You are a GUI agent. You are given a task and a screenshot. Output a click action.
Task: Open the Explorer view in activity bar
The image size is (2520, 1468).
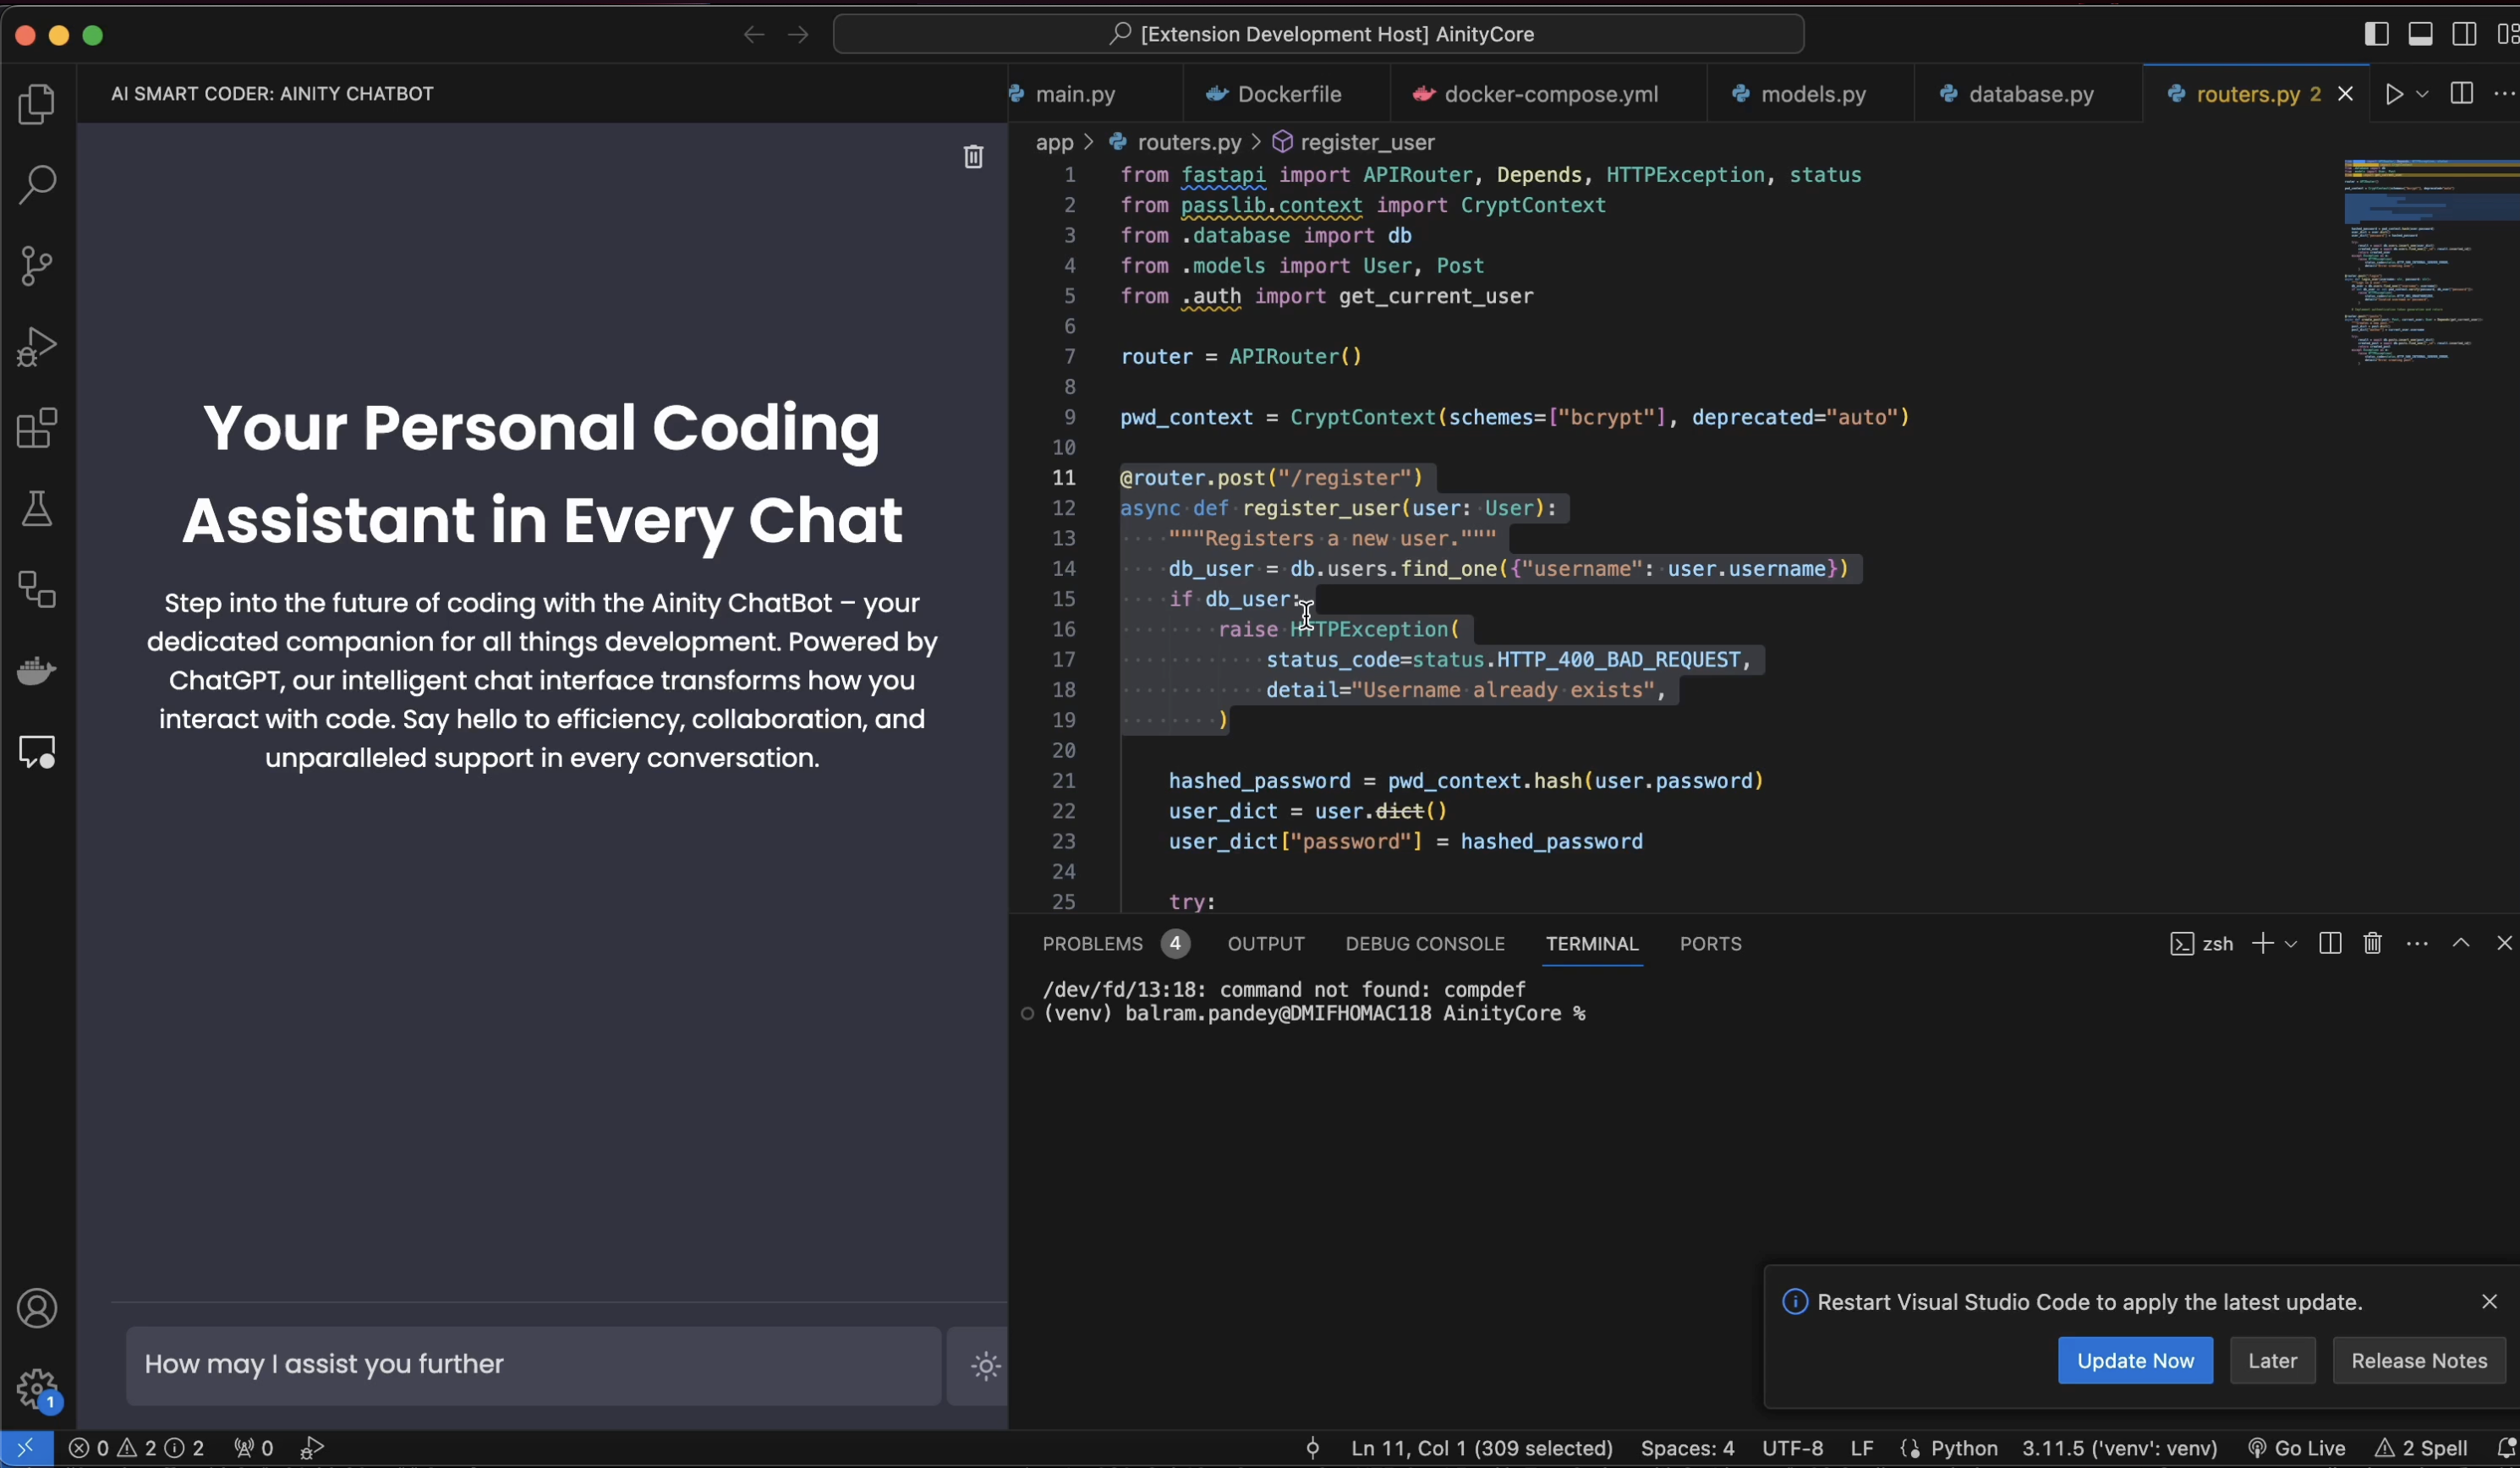coord(37,104)
